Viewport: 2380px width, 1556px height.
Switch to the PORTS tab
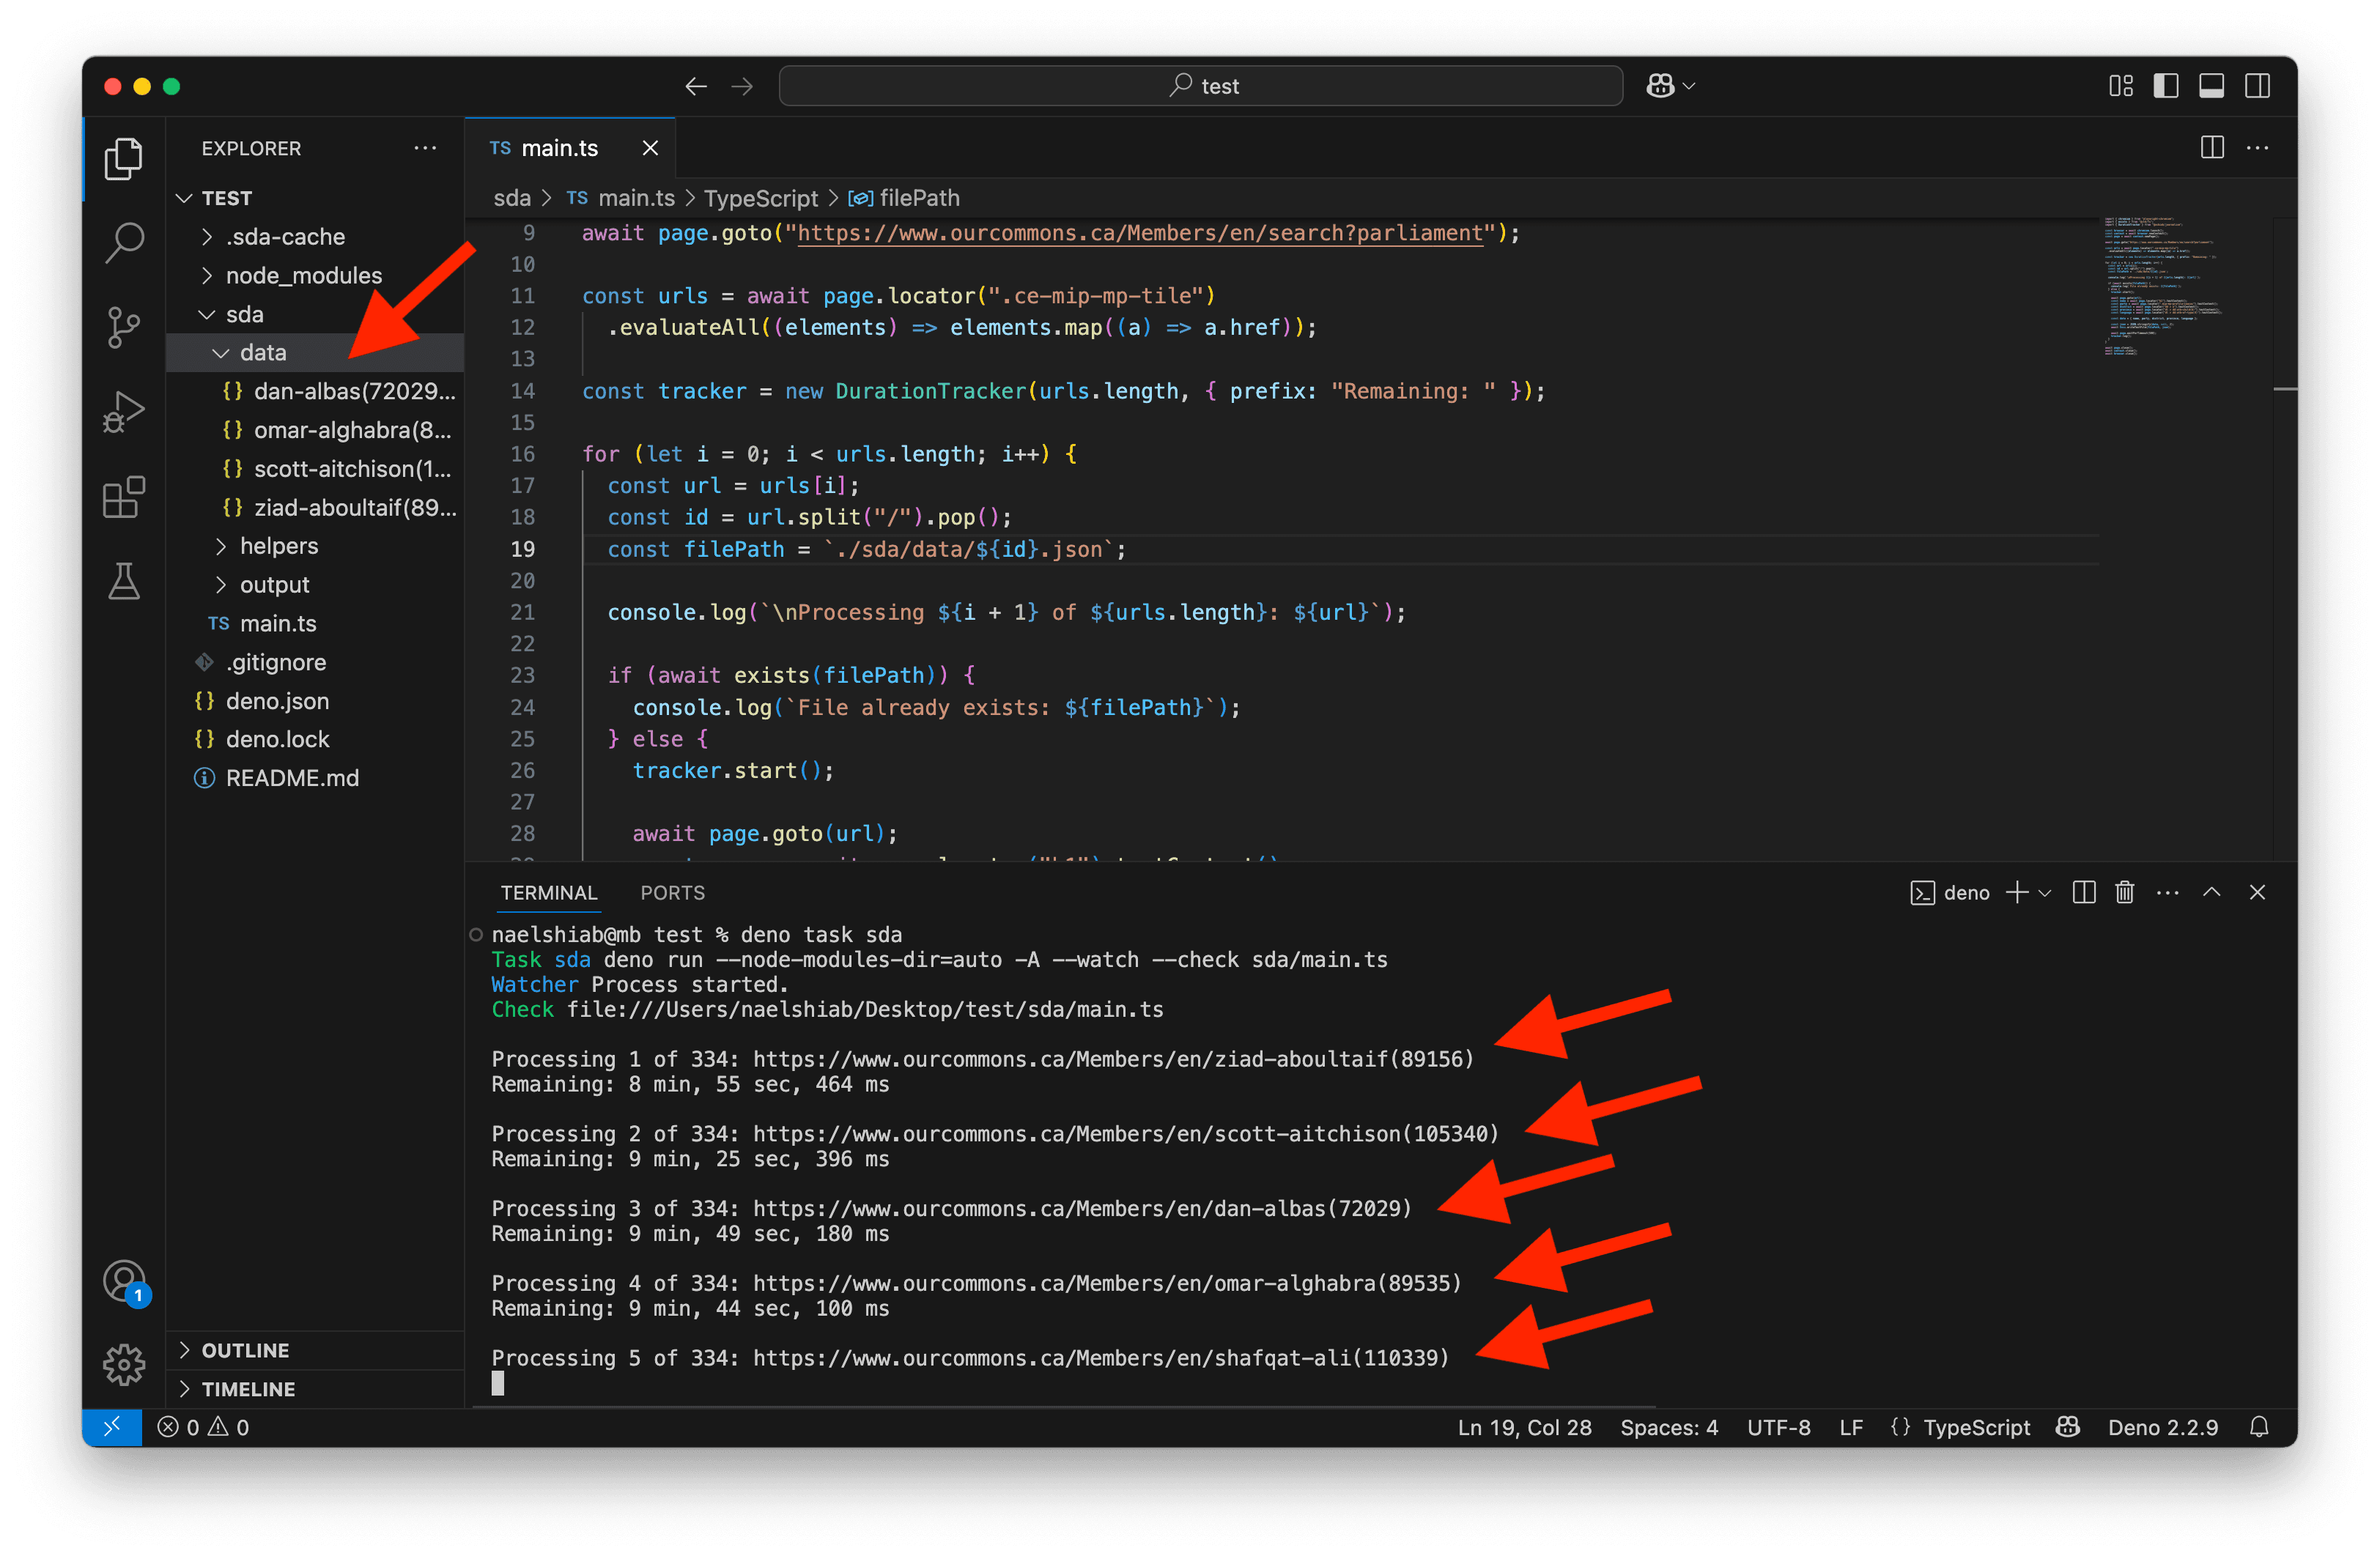click(672, 892)
